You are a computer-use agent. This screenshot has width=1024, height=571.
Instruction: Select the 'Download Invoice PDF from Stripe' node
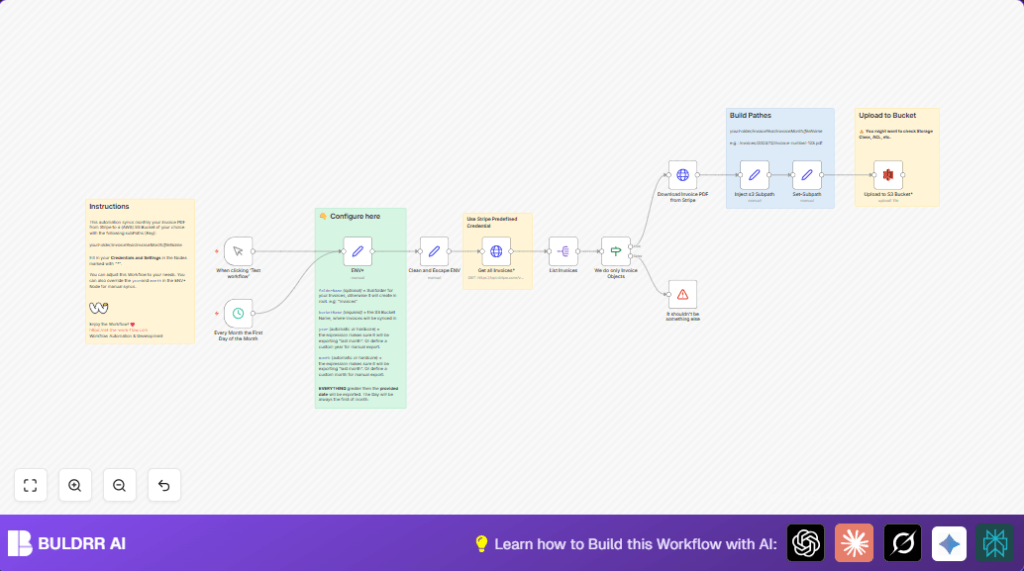(x=682, y=174)
